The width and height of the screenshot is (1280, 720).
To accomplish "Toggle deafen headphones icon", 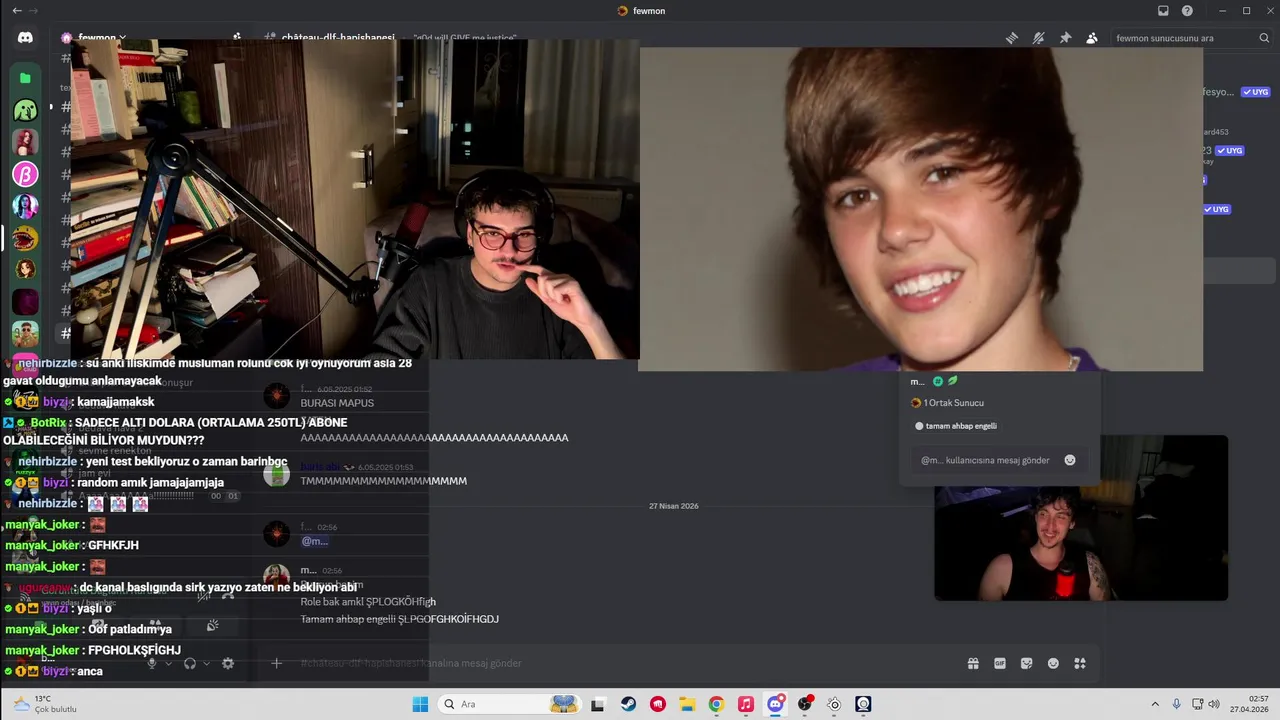I will [x=190, y=663].
